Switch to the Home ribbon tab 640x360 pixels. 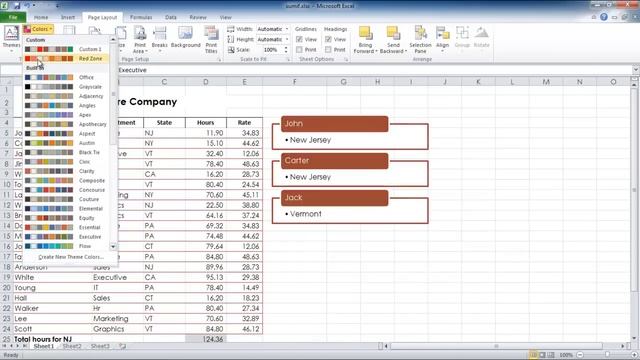[41, 18]
